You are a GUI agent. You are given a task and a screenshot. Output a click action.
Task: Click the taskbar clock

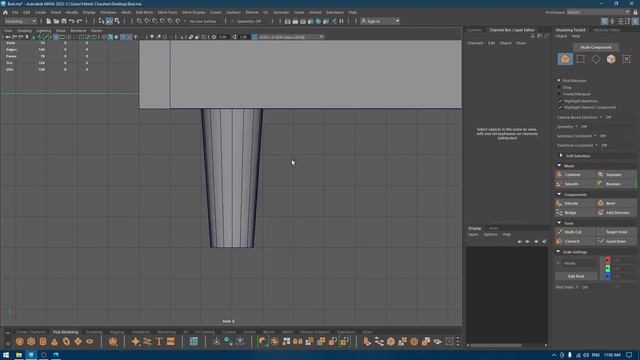click(611, 355)
